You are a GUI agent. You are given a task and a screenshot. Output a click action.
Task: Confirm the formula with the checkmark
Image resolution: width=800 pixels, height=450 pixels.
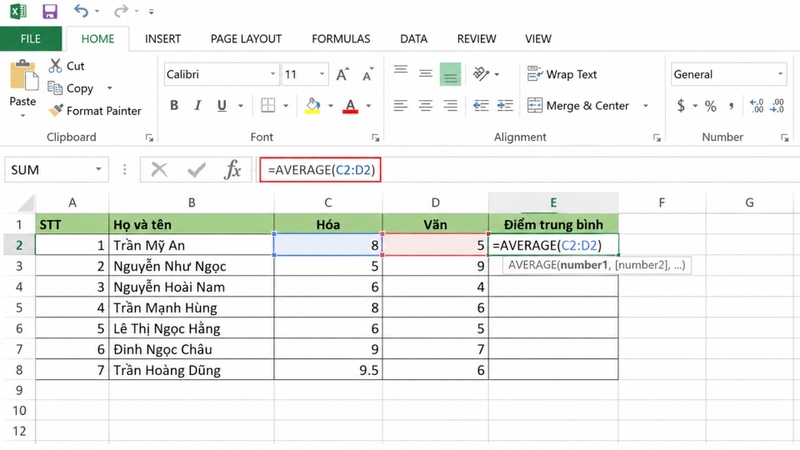tap(196, 170)
